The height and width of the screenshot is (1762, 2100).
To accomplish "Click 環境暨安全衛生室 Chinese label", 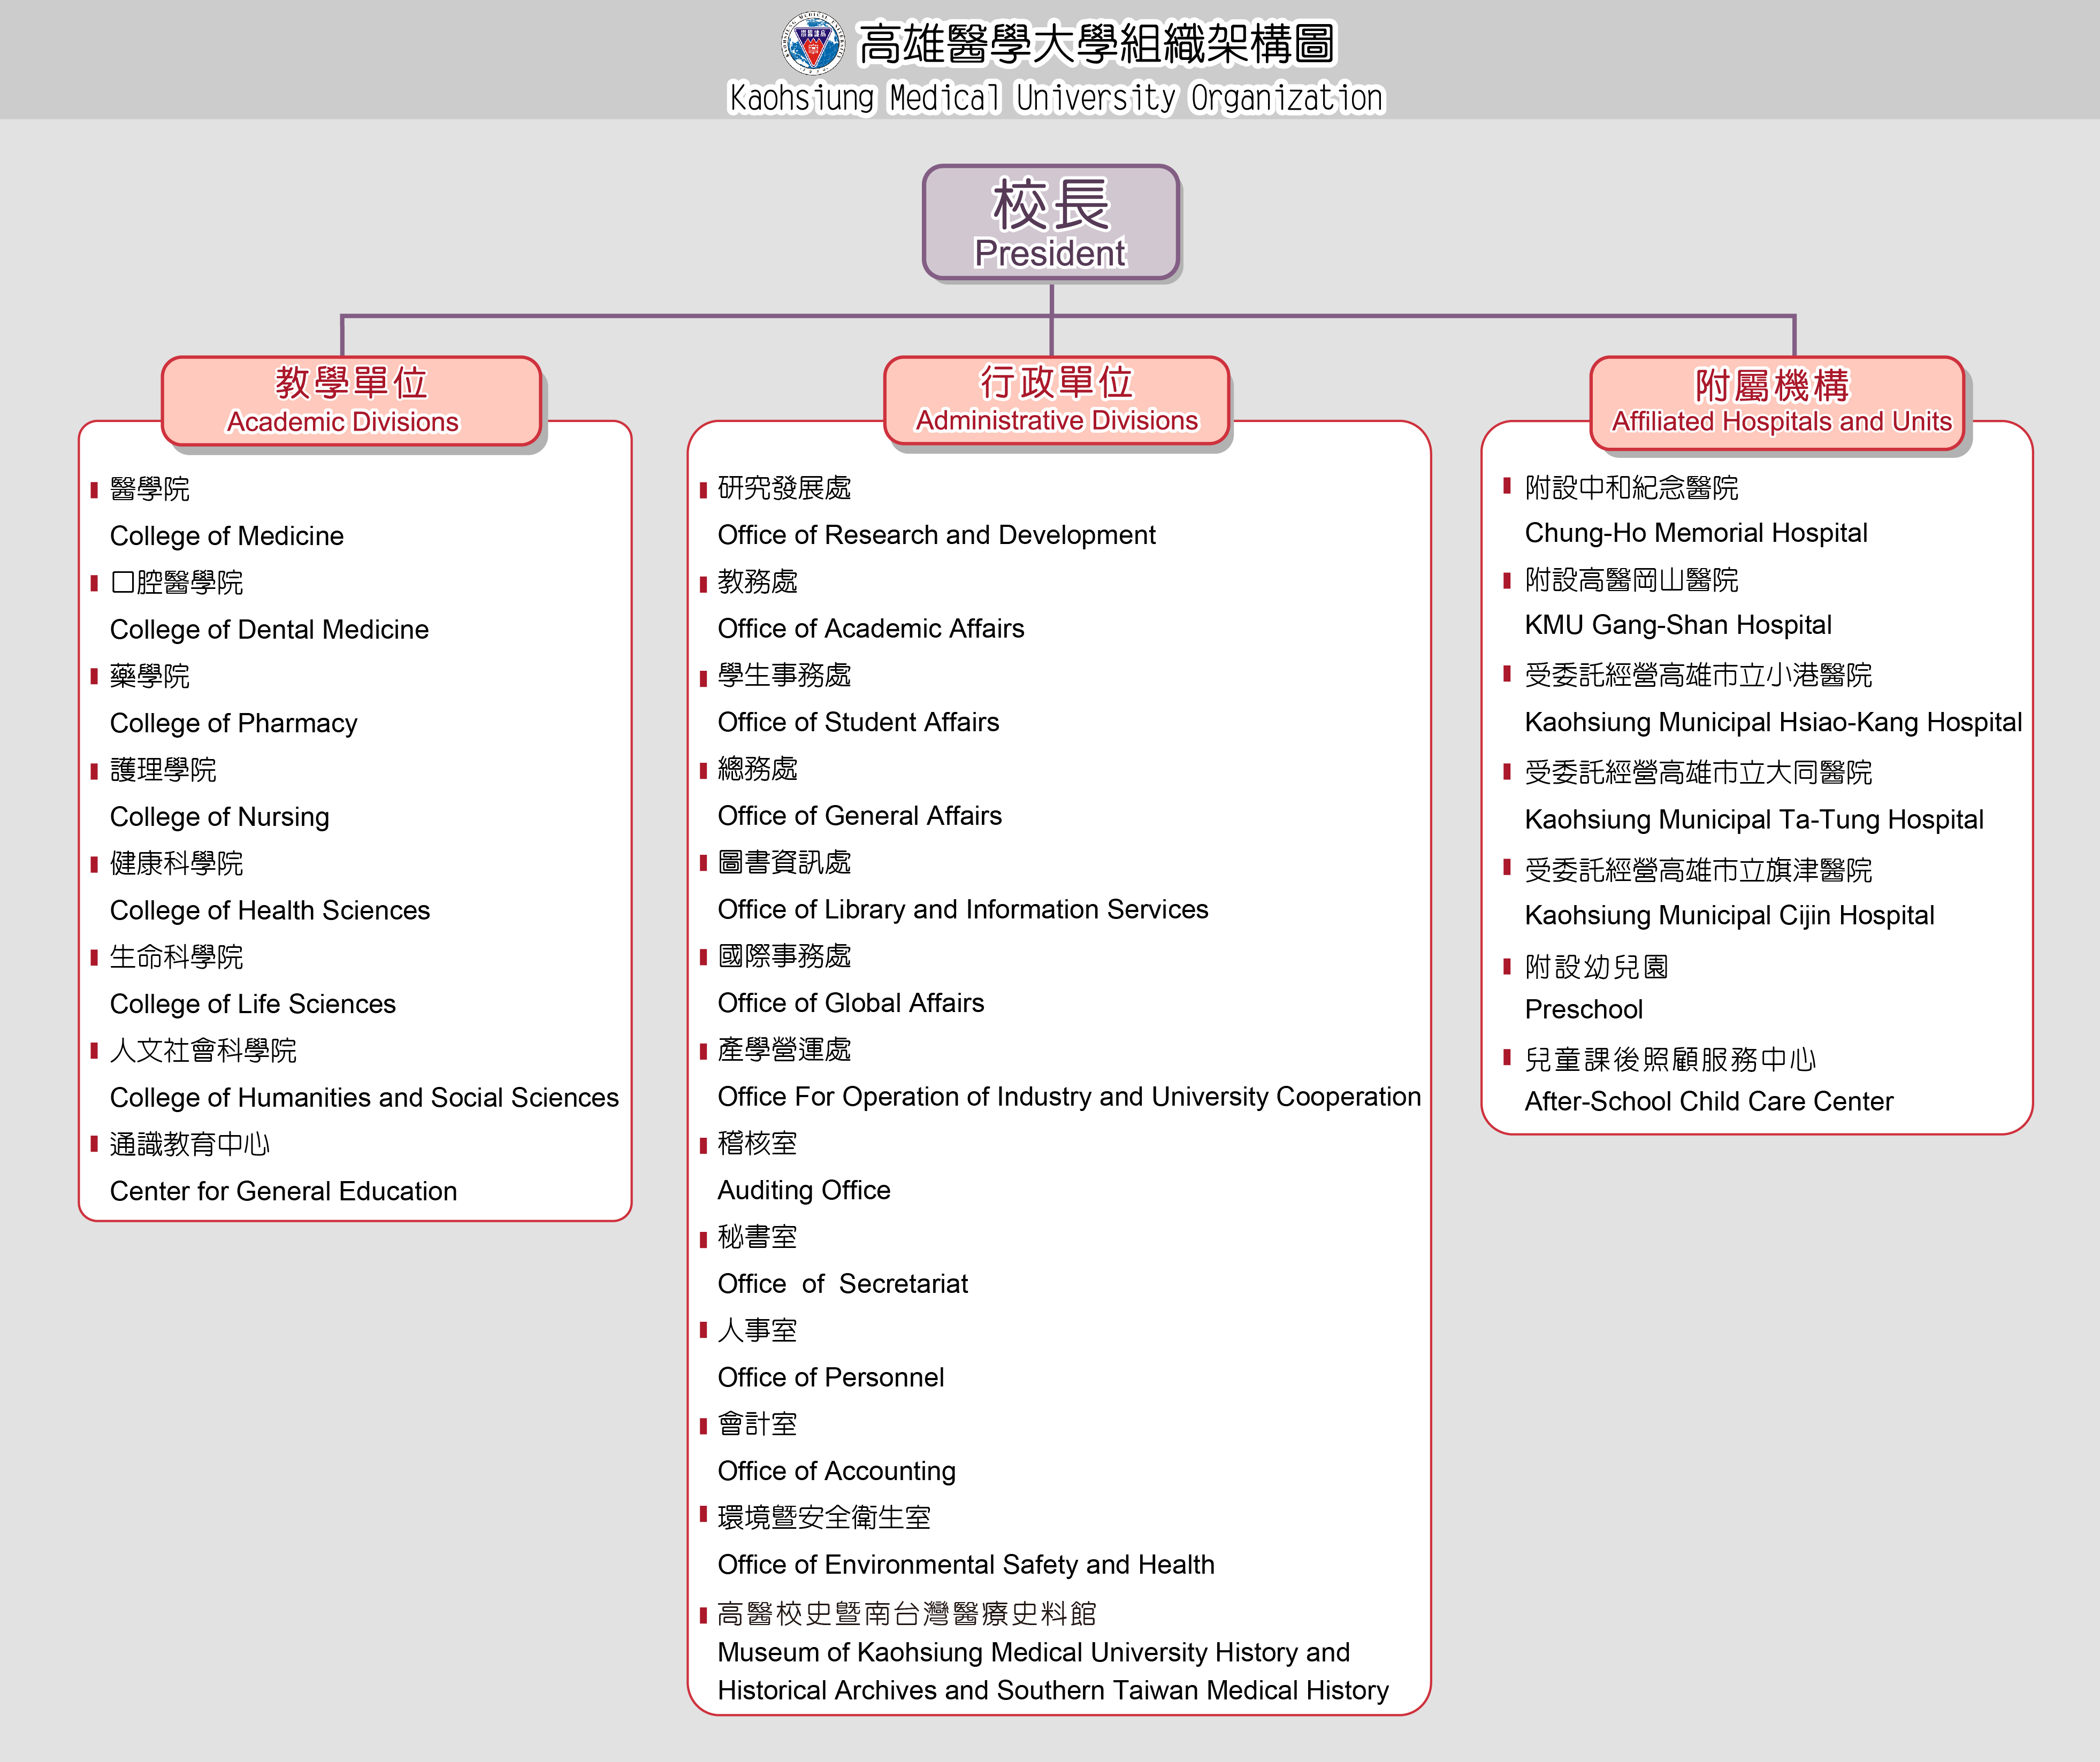I will (x=824, y=1518).
